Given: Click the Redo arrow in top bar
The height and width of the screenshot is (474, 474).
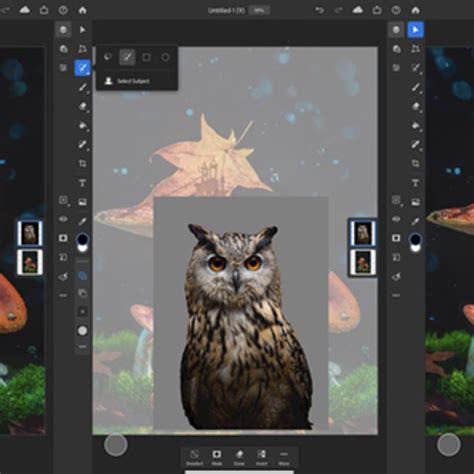Looking at the screenshot, I should point(339,10).
